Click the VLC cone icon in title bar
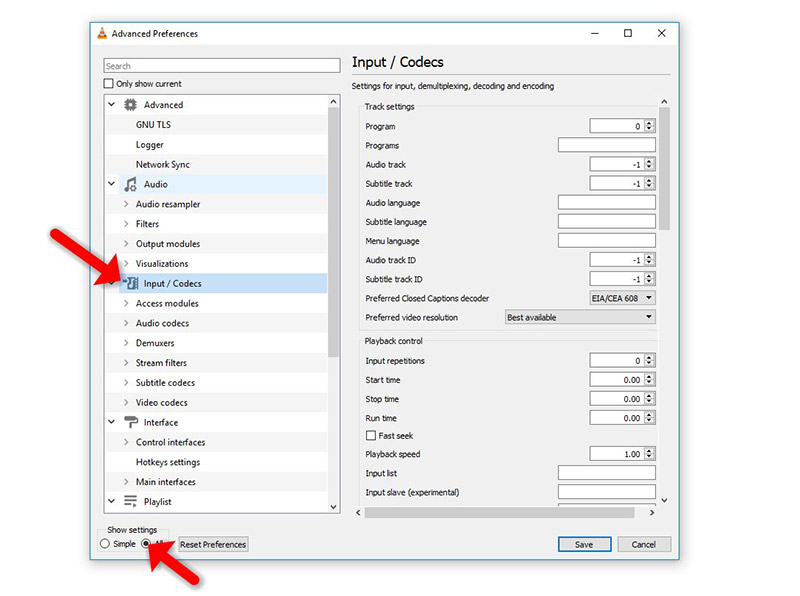This screenshot has width=800, height=596. coord(101,33)
